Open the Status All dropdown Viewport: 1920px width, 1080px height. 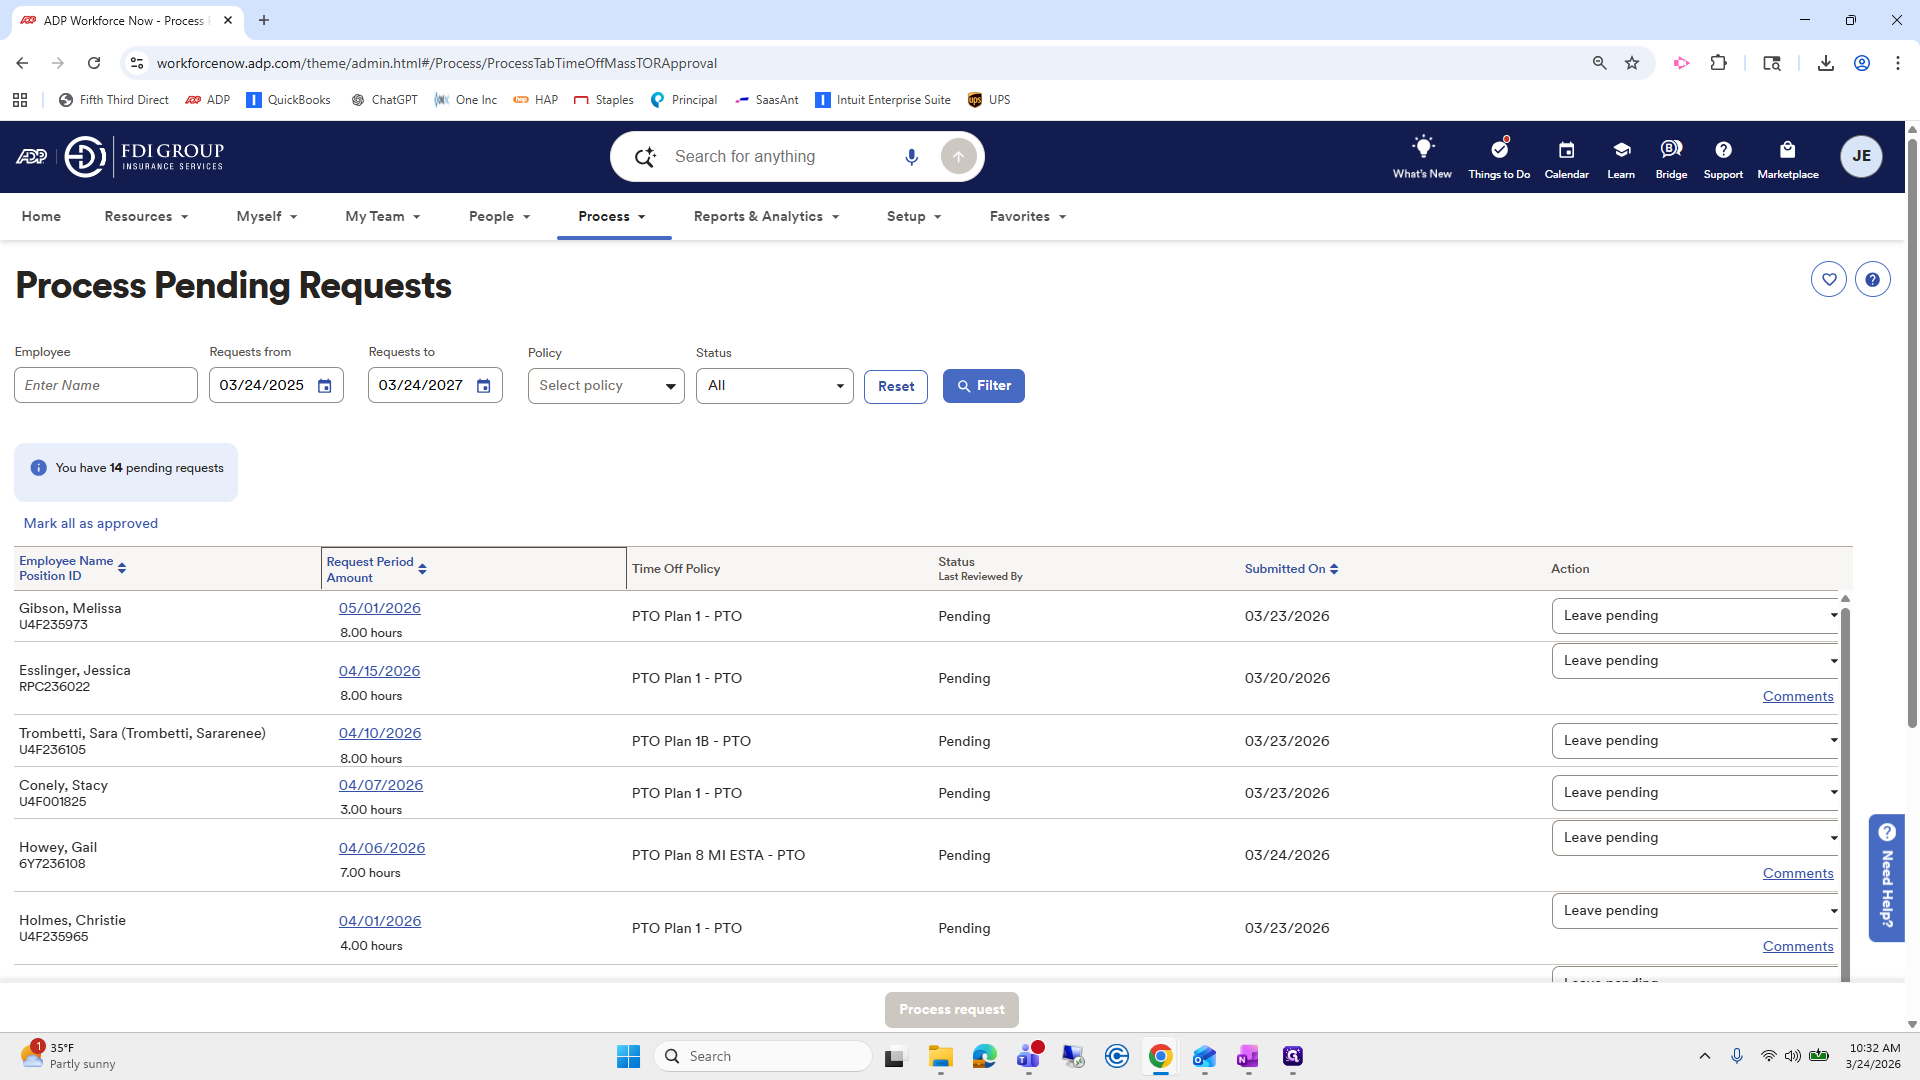tap(774, 386)
